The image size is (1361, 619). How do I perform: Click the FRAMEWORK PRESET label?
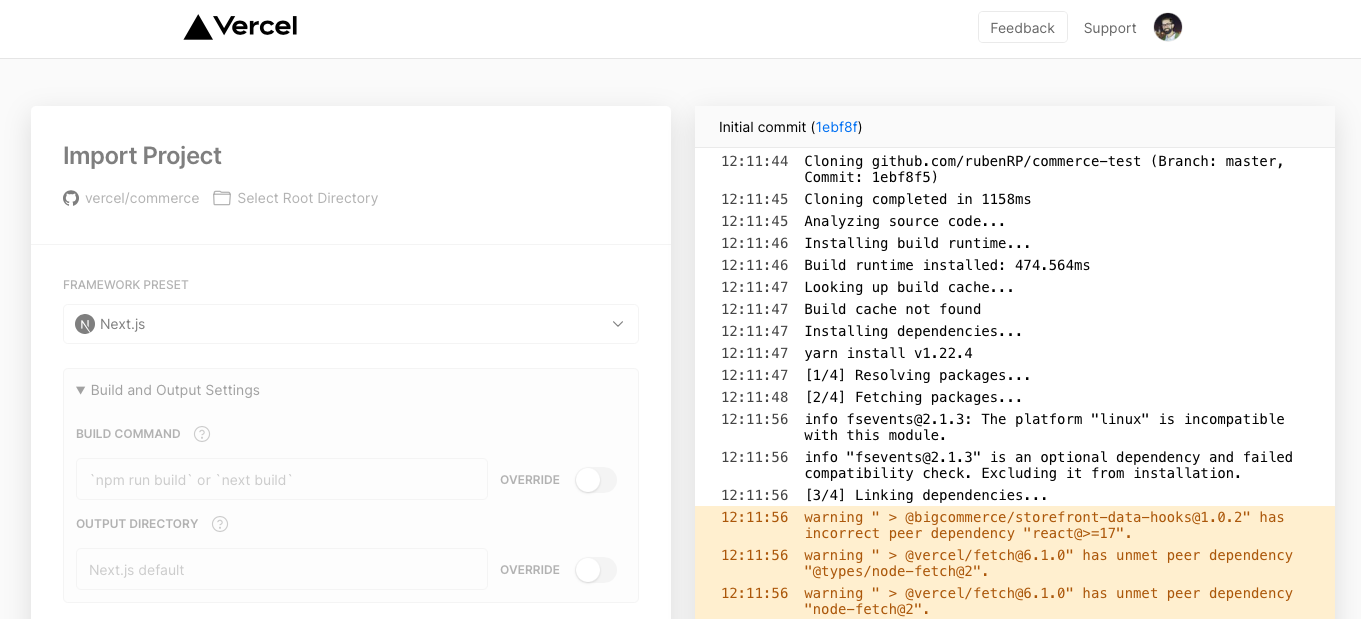[x=126, y=285]
